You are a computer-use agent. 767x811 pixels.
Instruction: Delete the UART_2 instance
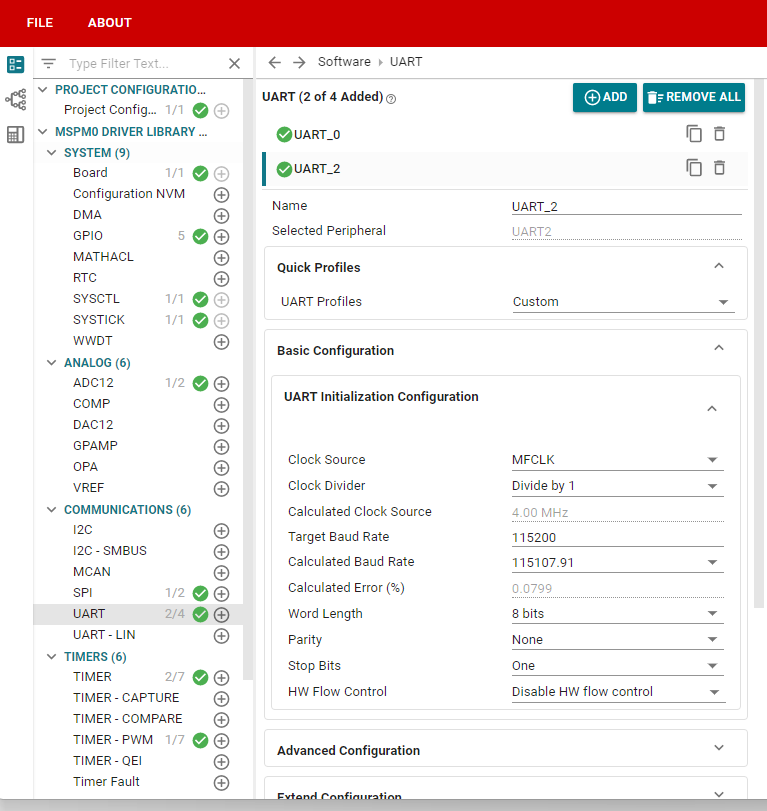(x=719, y=168)
